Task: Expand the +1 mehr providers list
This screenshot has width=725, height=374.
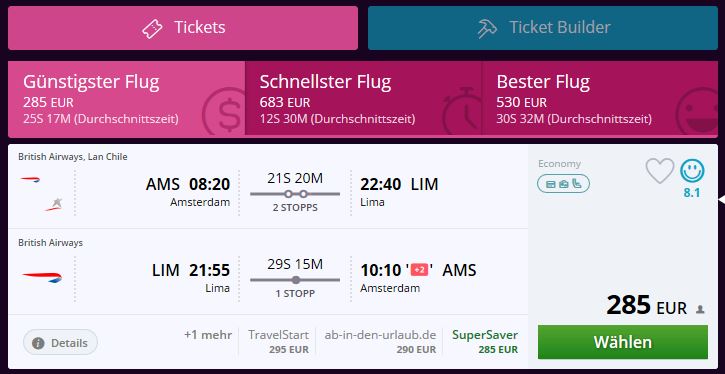Action: [208, 335]
